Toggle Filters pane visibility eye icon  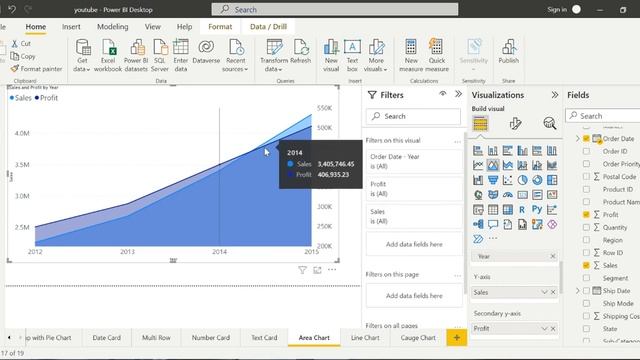coord(442,94)
